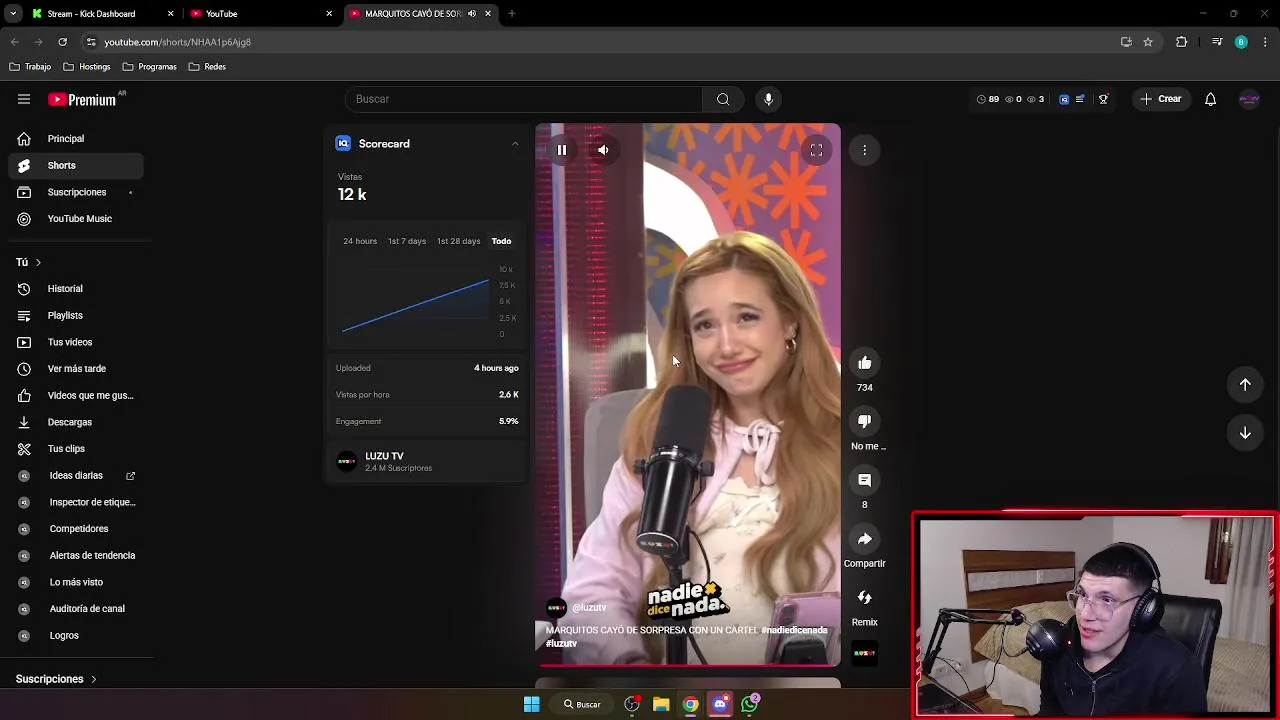Open Suscripciones in the sidebar

coord(76,192)
